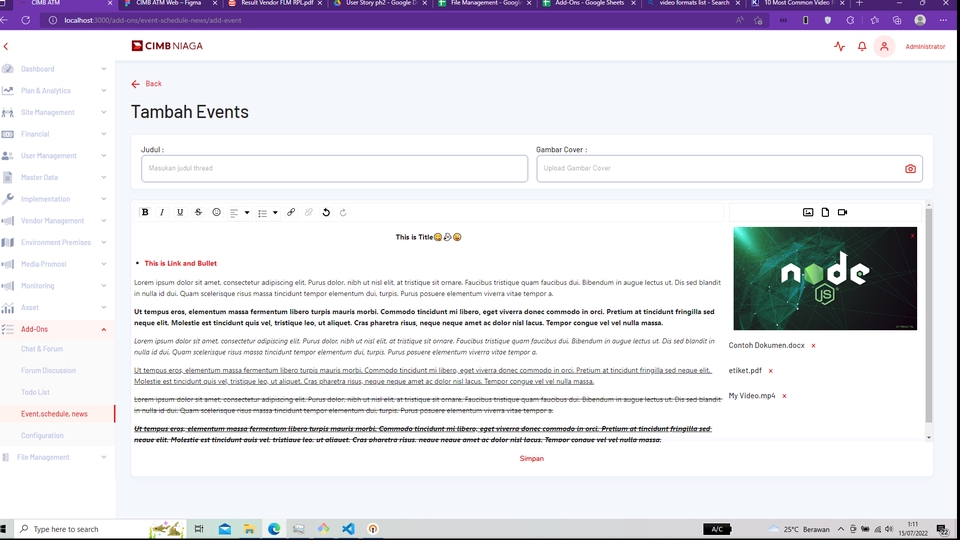Image resolution: width=960 pixels, height=540 pixels.
Task: Apply strikethrough formatting
Action: pyautogui.click(x=198, y=212)
